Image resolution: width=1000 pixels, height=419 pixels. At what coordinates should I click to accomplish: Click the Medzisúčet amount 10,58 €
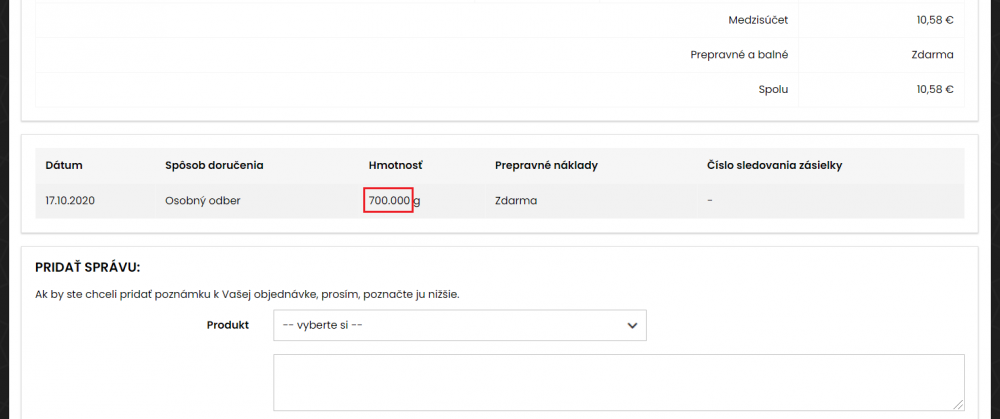(x=935, y=20)
